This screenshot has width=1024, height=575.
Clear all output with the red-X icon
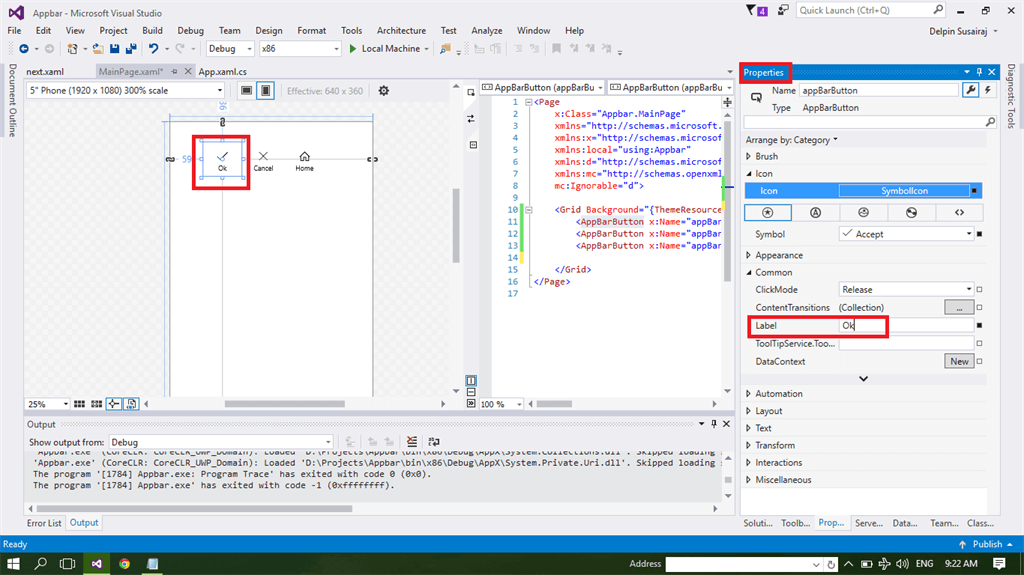(413, 442)
